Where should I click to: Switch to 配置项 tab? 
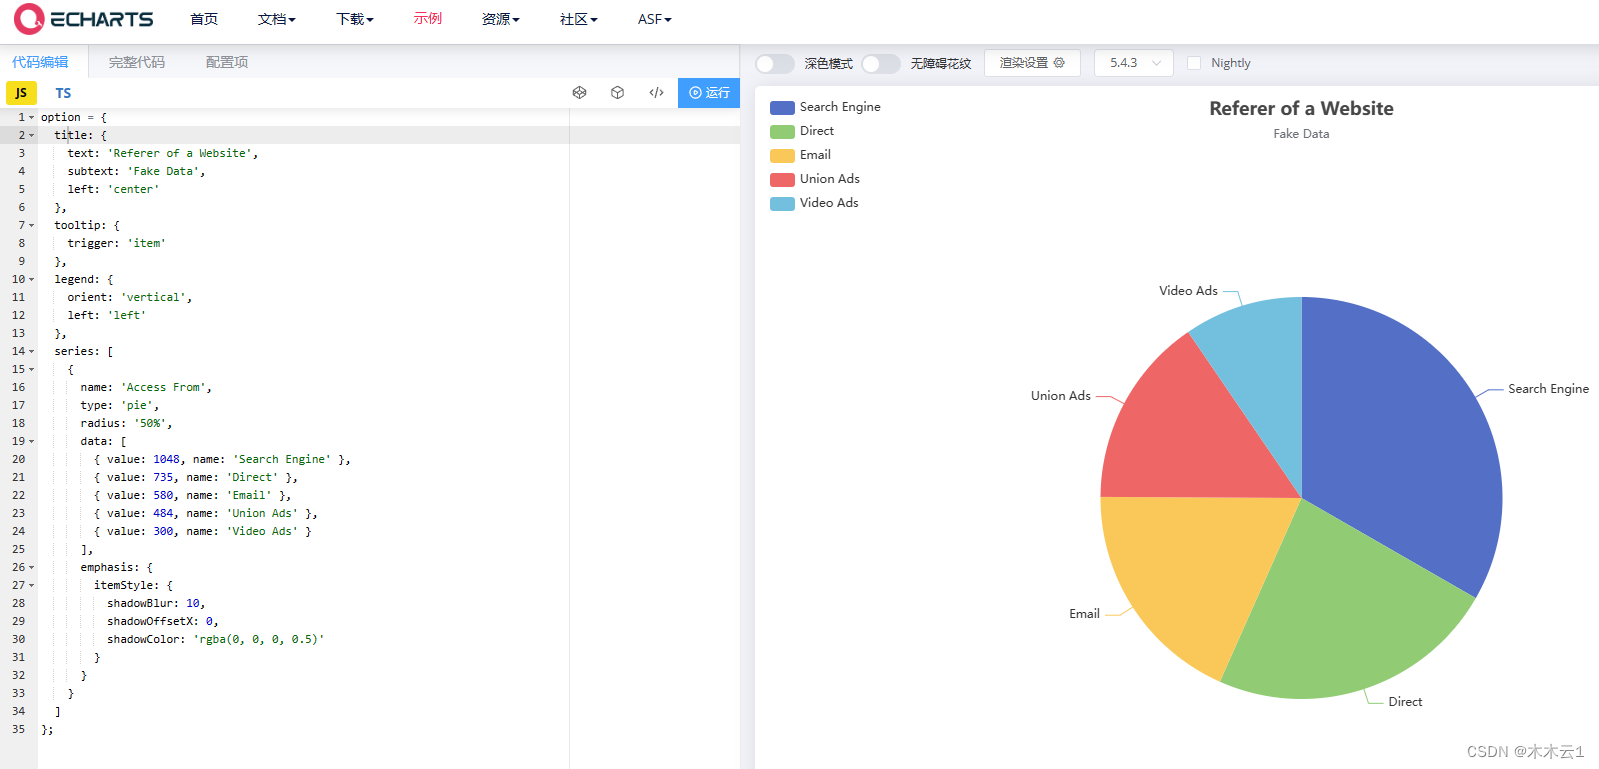(227, 62)
